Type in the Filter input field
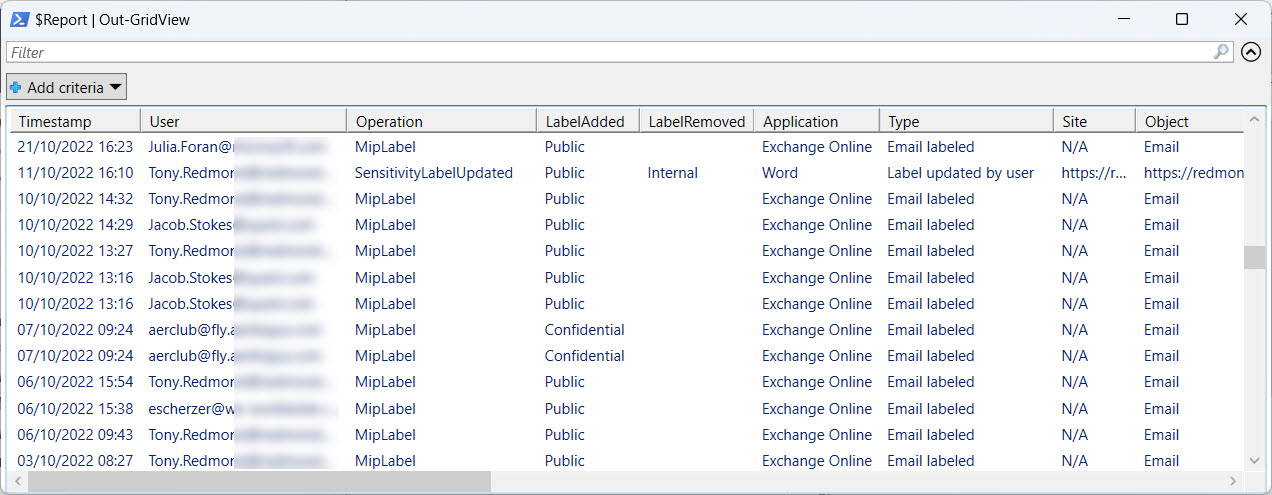 click(x=600, y=52)
